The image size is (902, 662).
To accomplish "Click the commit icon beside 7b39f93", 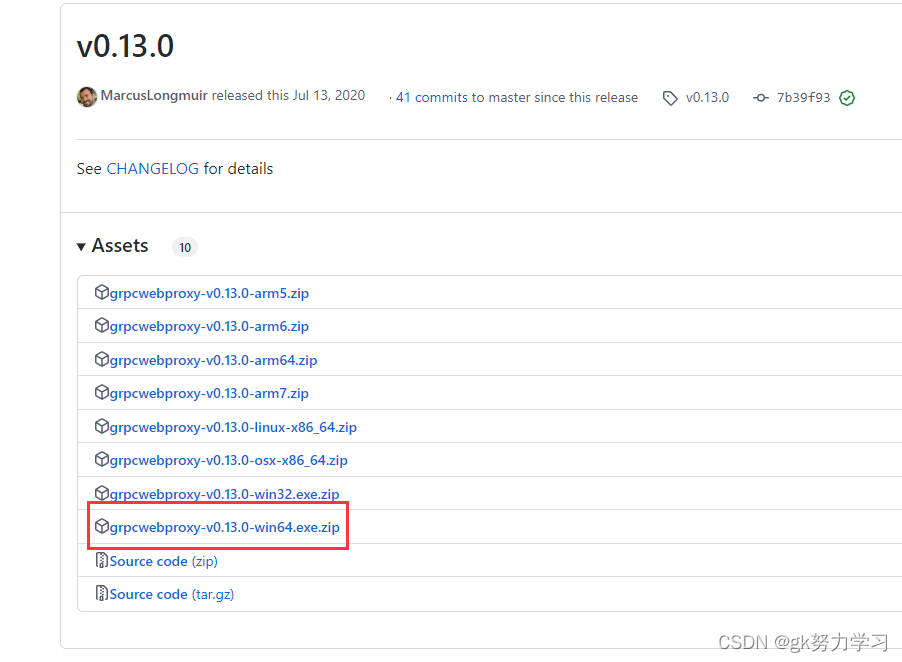I will pyautogui.click(x=760, y=98).
